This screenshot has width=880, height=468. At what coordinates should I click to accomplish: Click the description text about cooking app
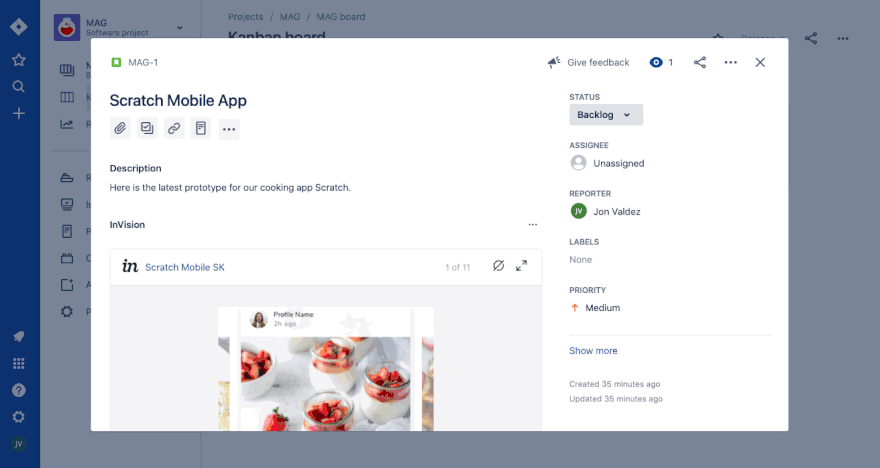pyautogui.click(x=230, y=187)
